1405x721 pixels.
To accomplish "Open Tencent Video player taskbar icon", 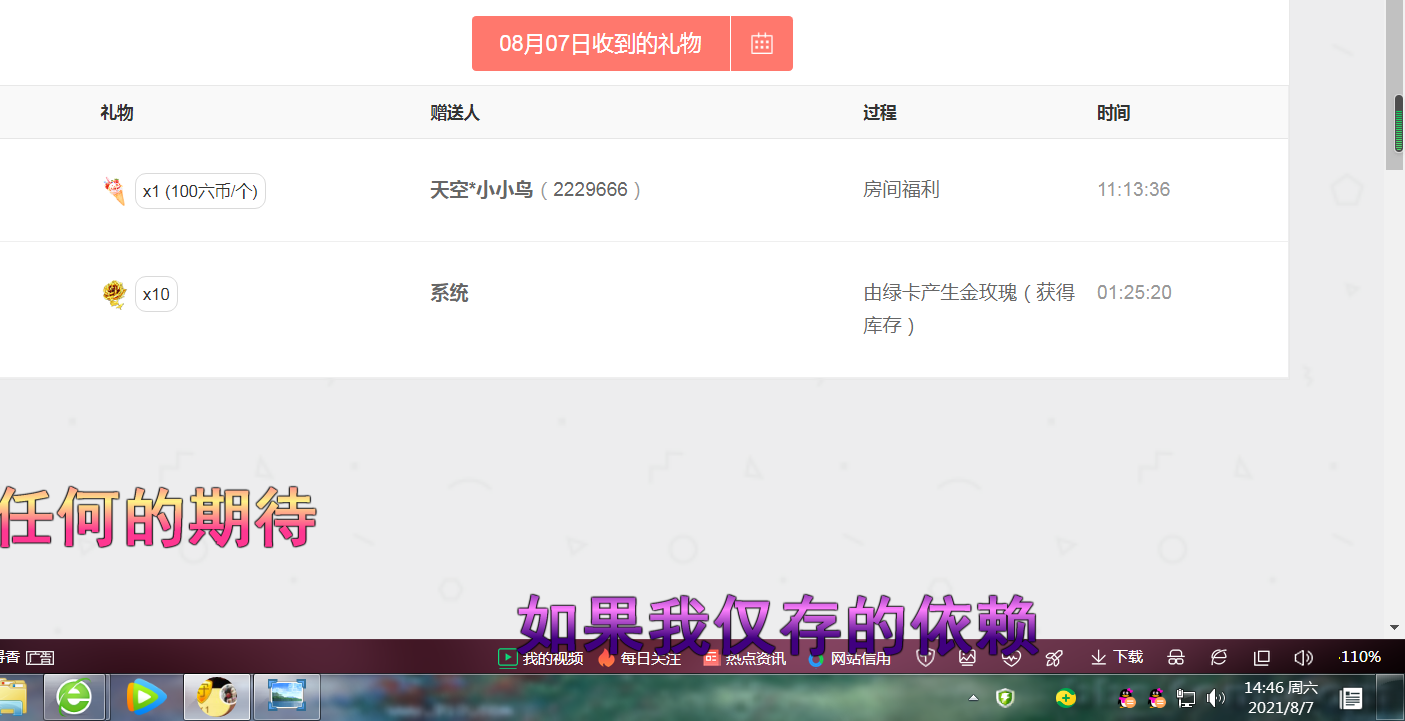I will tap(146, 697).
